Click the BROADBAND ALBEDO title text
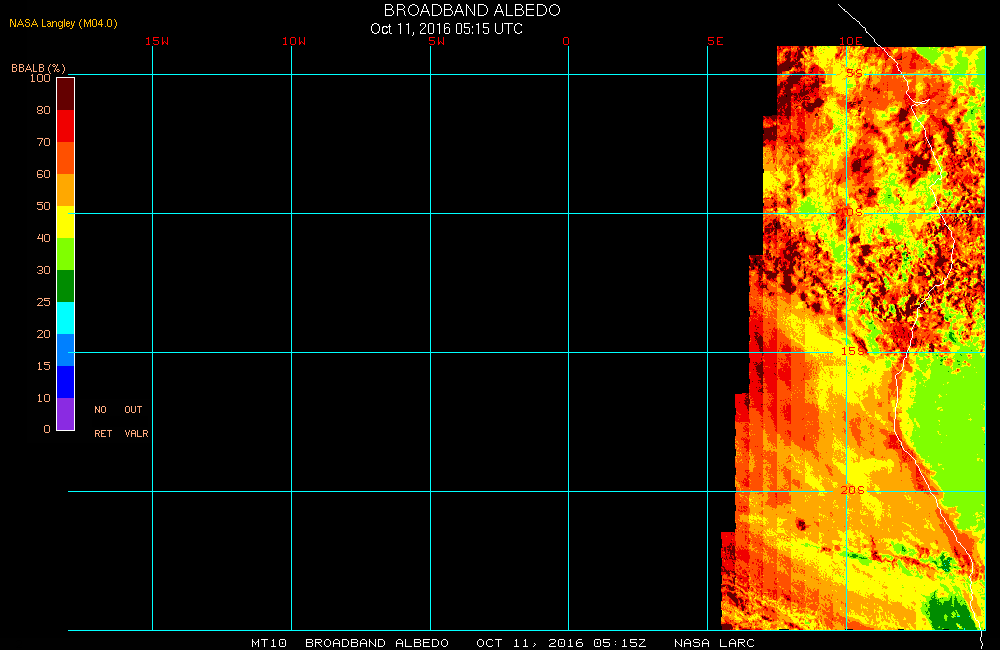The image size is (1000, 650). click(472, 10)
